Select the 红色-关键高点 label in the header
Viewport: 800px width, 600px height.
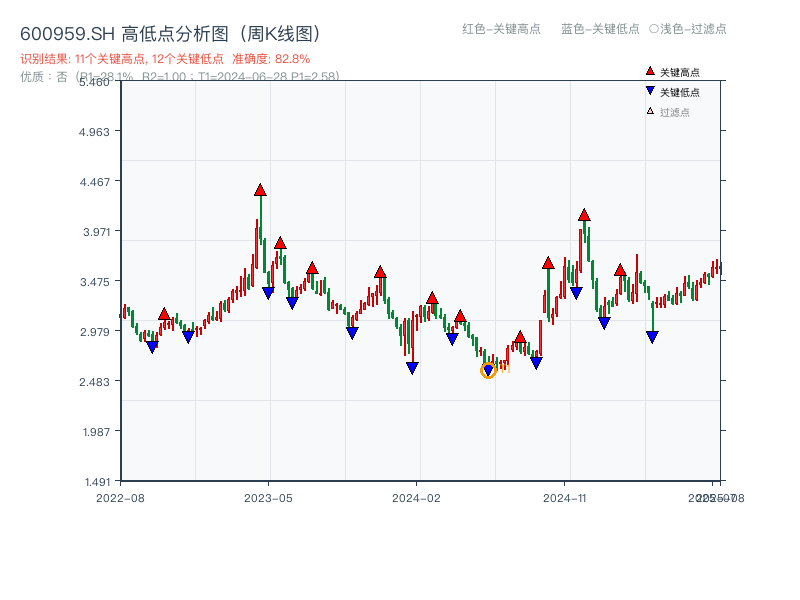501,29
